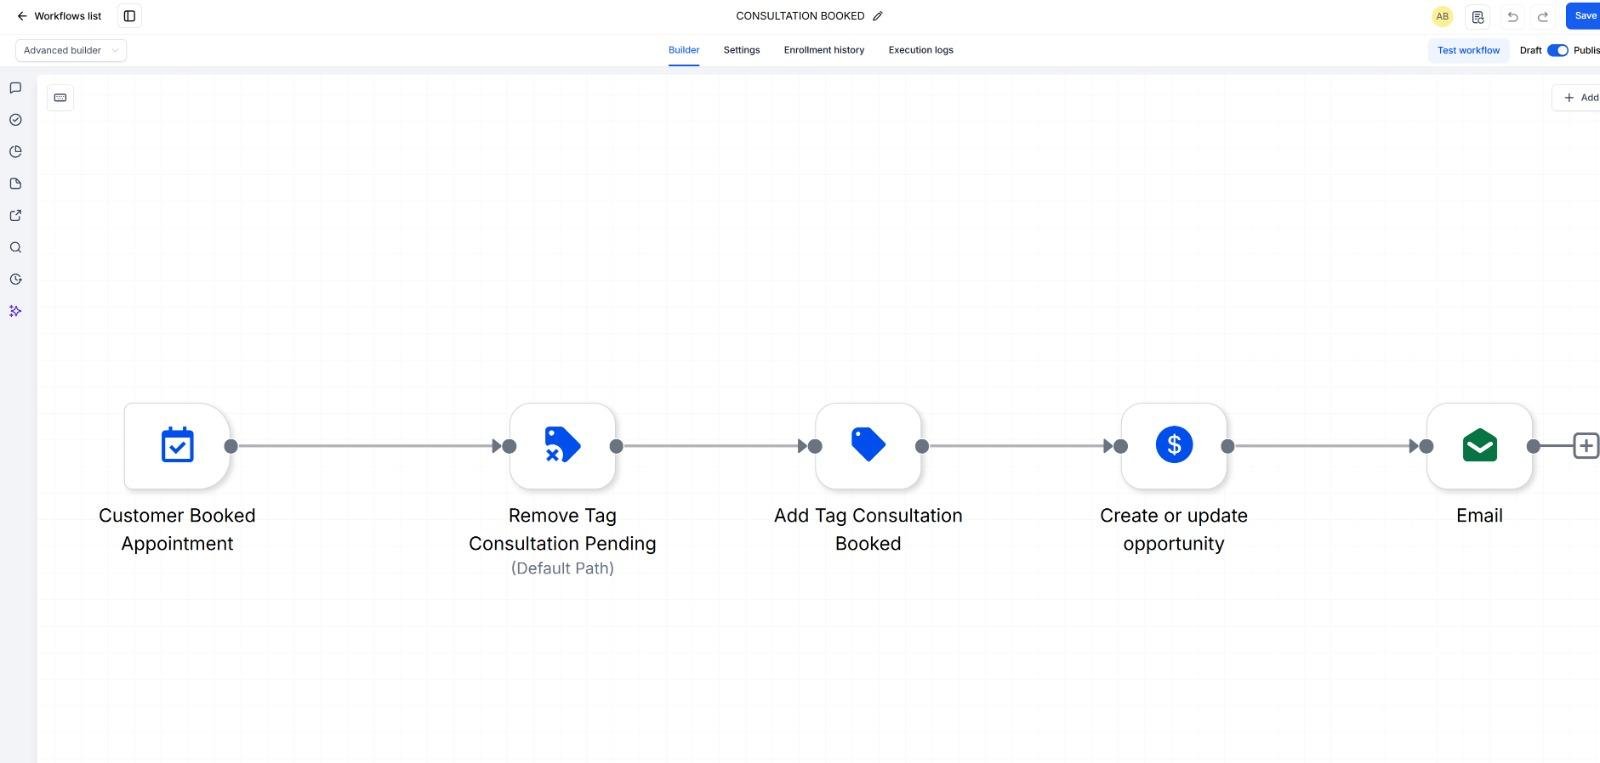Click the undo arrow icon
This screenshot has width=1600, height=763.
click(x=1512, y=17)
